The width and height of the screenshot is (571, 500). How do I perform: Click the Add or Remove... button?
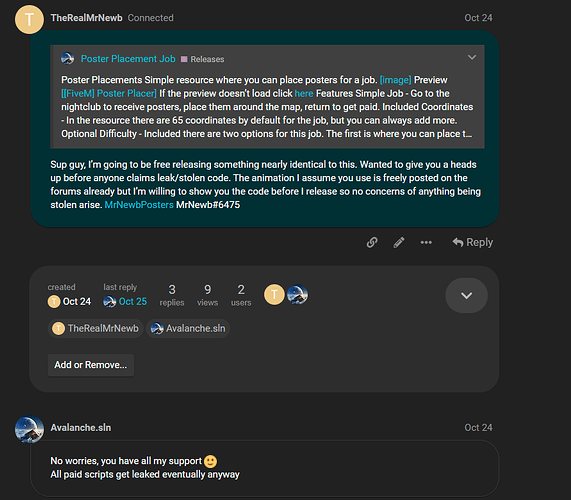point(91,365)
